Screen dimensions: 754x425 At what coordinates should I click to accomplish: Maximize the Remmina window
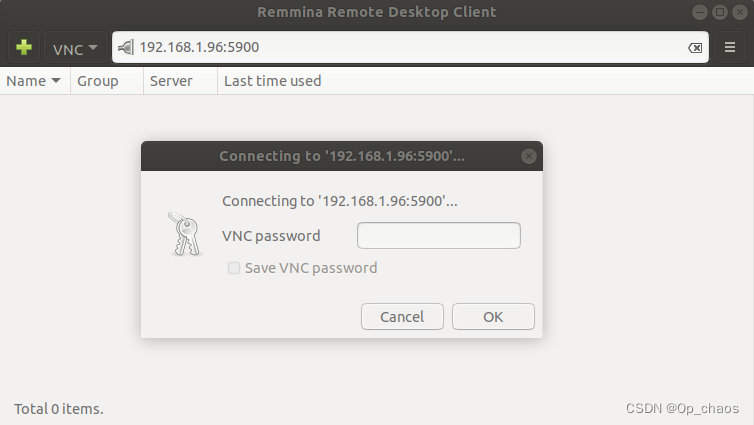tap(720, 12)
